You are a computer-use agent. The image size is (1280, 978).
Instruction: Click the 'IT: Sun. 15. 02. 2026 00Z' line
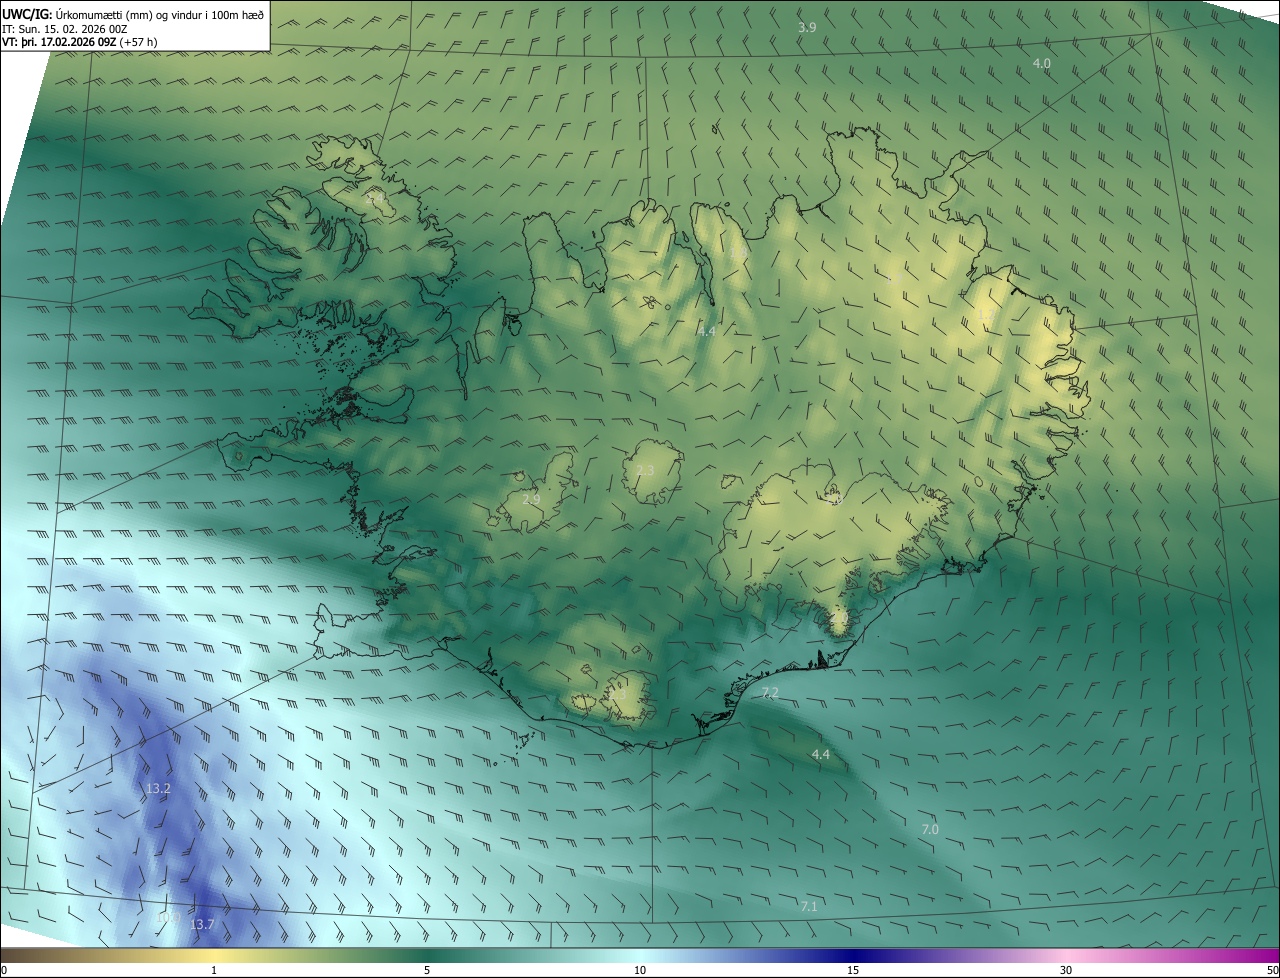64,29
